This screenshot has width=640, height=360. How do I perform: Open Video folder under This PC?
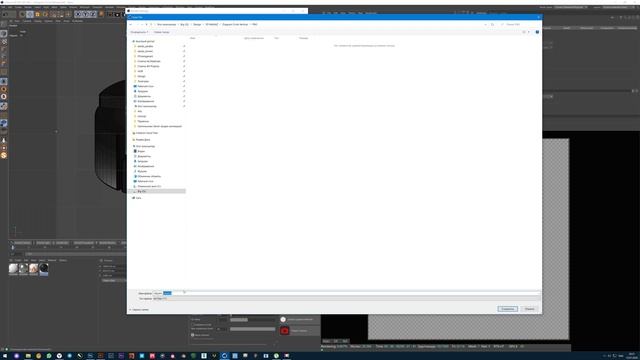pos(140,151)
